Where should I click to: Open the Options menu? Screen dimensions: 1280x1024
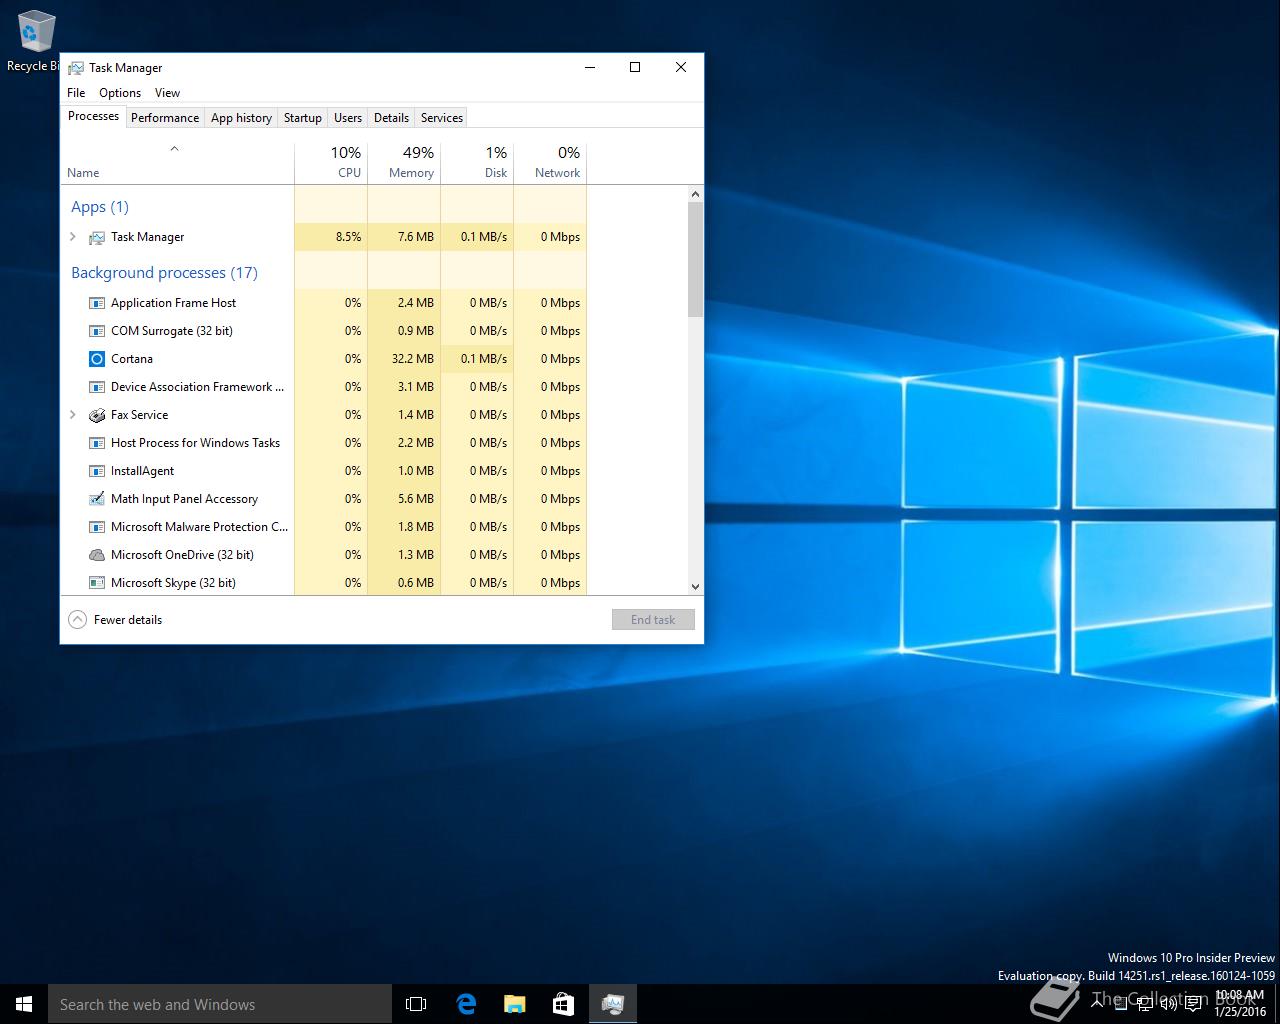pyautogui.click(x=120, y=93)
